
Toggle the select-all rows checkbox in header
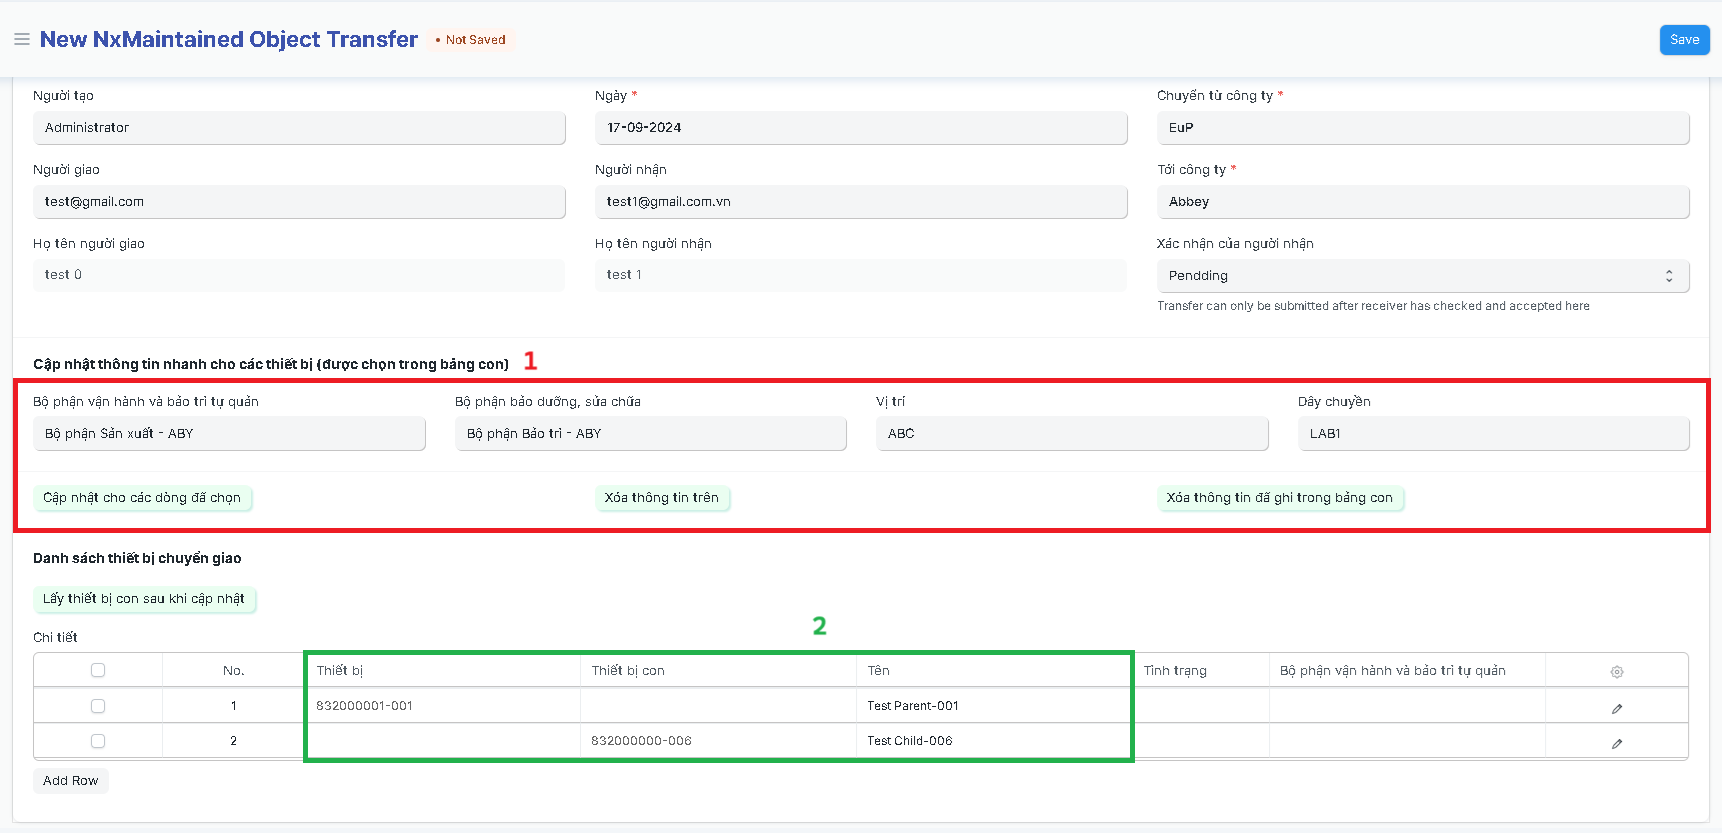98,671
